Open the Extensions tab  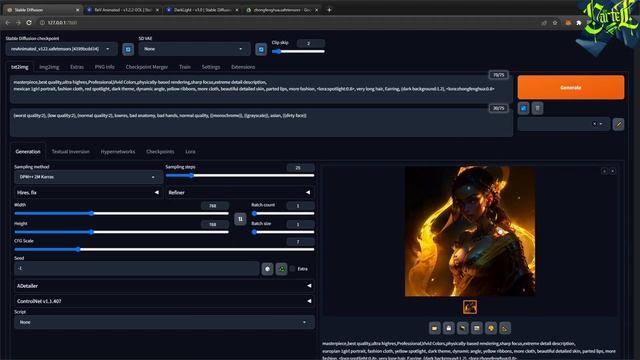(243, 67)
